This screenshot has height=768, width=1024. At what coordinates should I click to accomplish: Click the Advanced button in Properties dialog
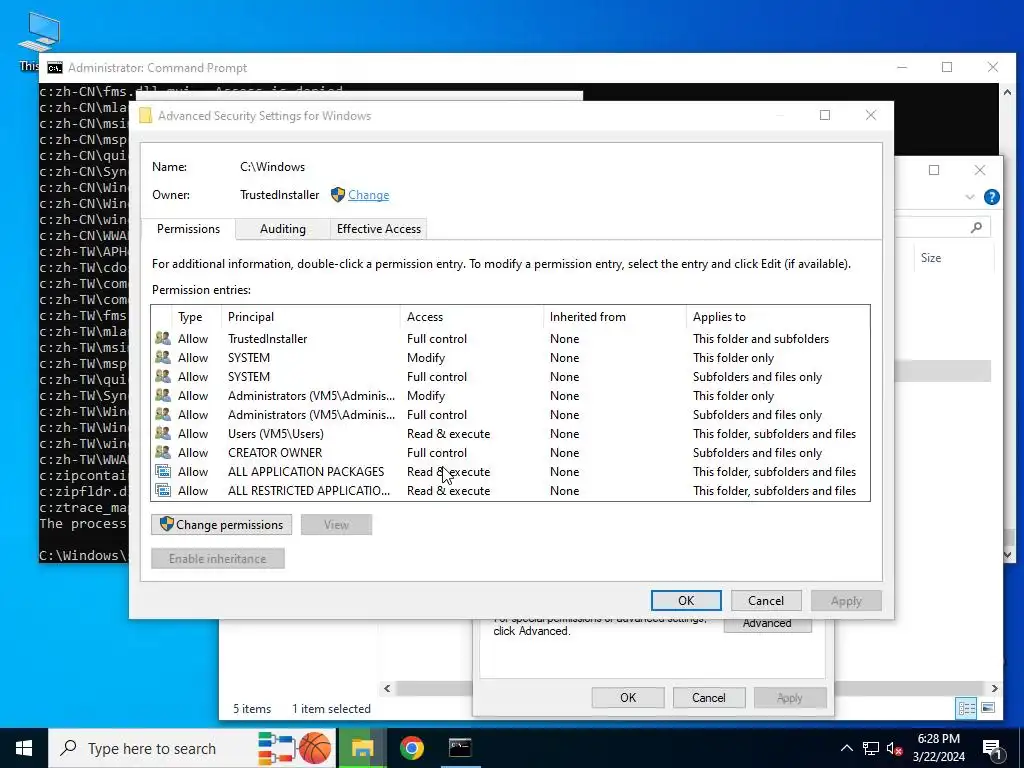(x=767, y=624)
